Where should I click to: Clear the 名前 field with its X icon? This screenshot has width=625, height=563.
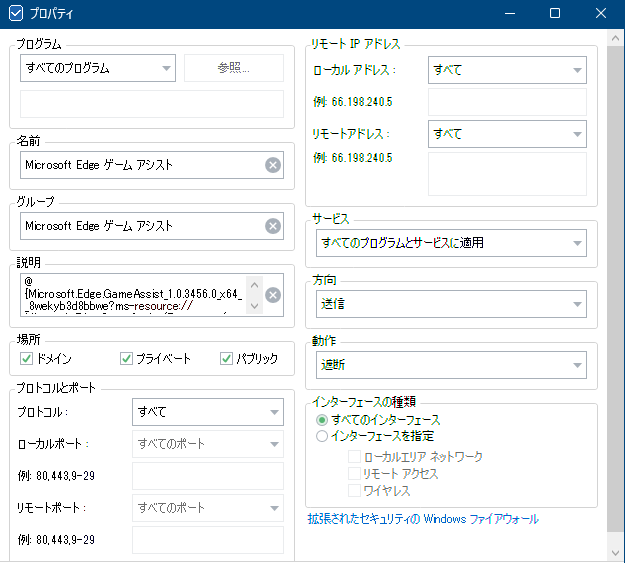click(273, 165)
